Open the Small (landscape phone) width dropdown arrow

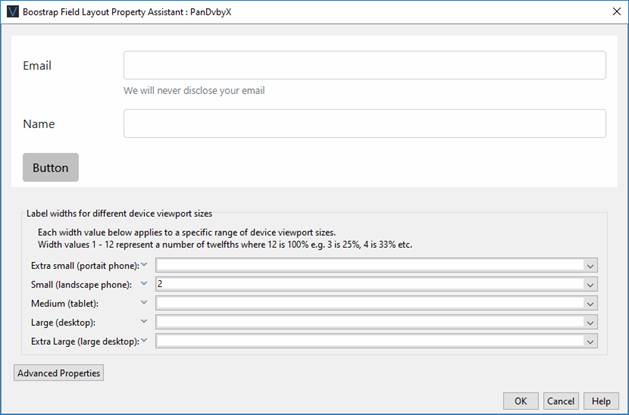590,284
